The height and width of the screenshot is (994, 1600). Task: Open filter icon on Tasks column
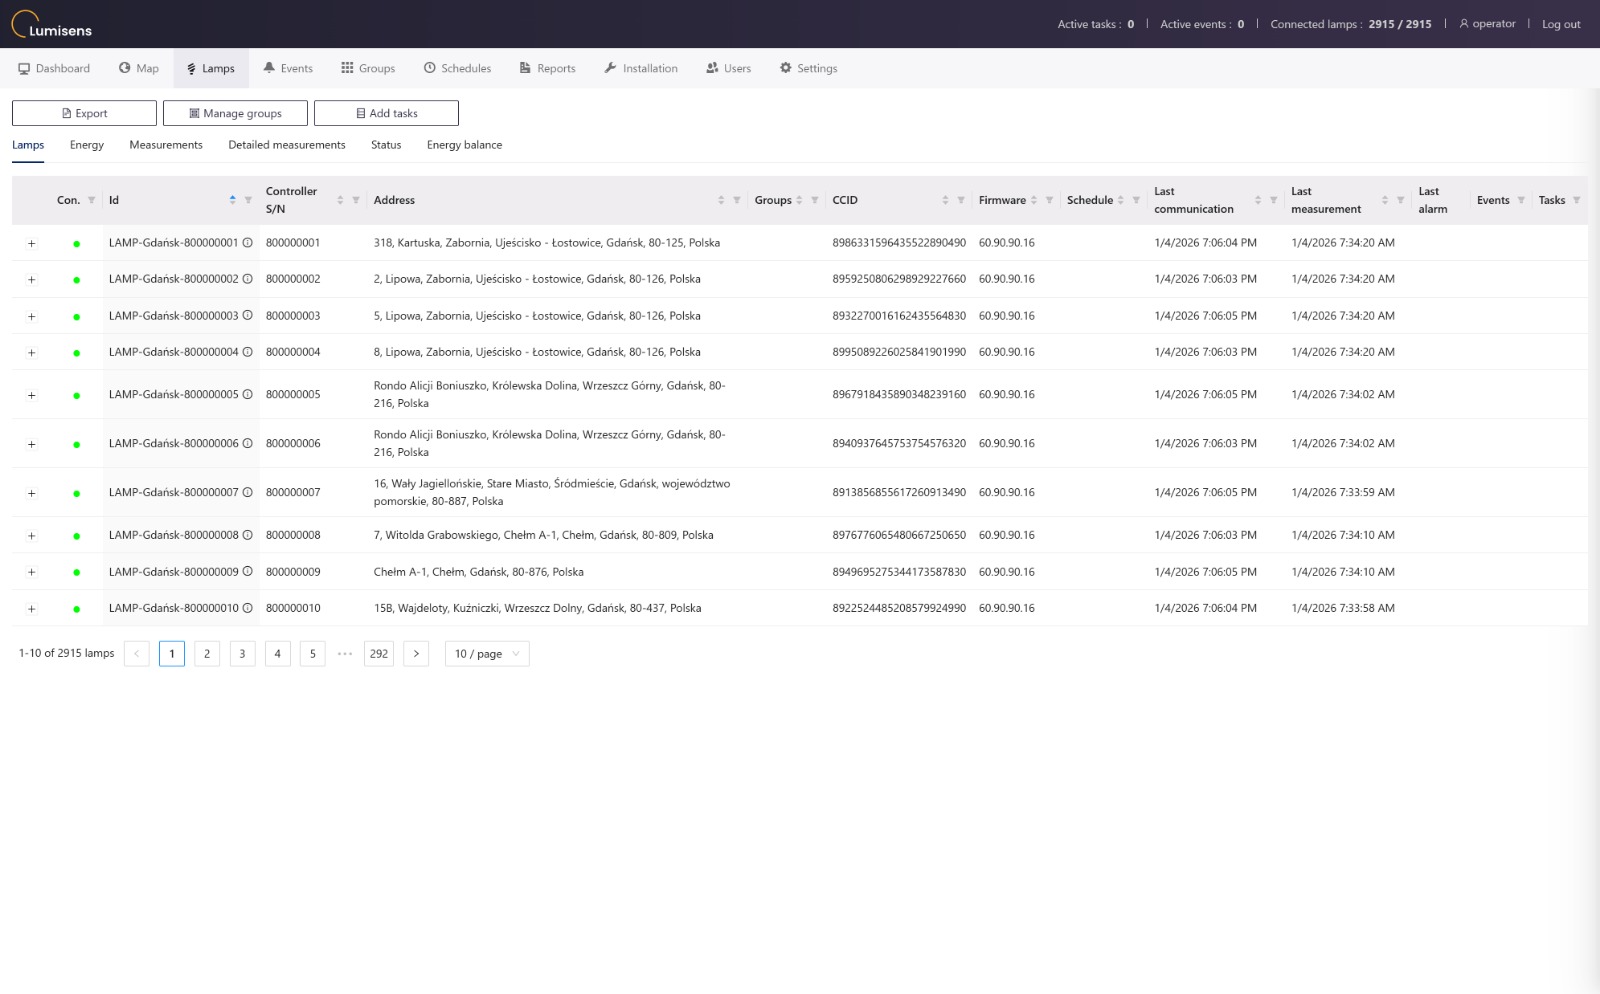coord(1576,200)
